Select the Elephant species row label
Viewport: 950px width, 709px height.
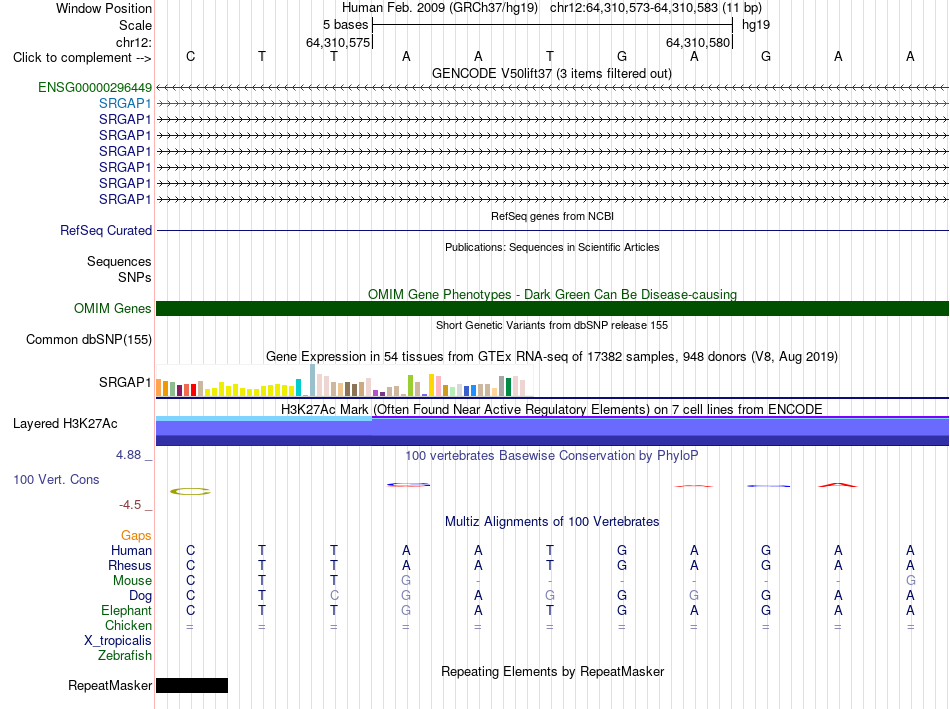pyautogui.click(x=126, y=610)
